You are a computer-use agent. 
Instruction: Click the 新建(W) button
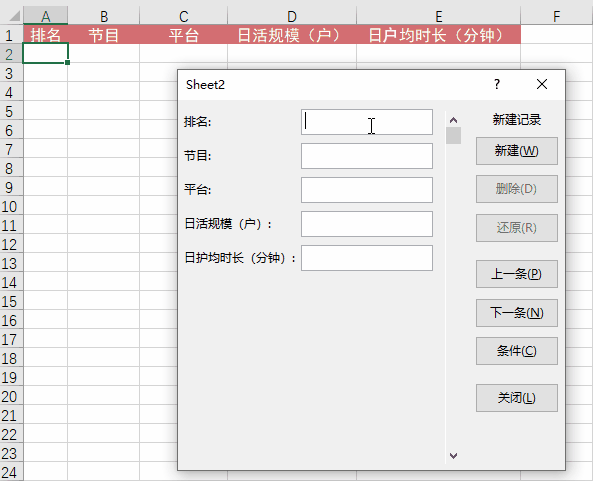(x=517, y=151)
